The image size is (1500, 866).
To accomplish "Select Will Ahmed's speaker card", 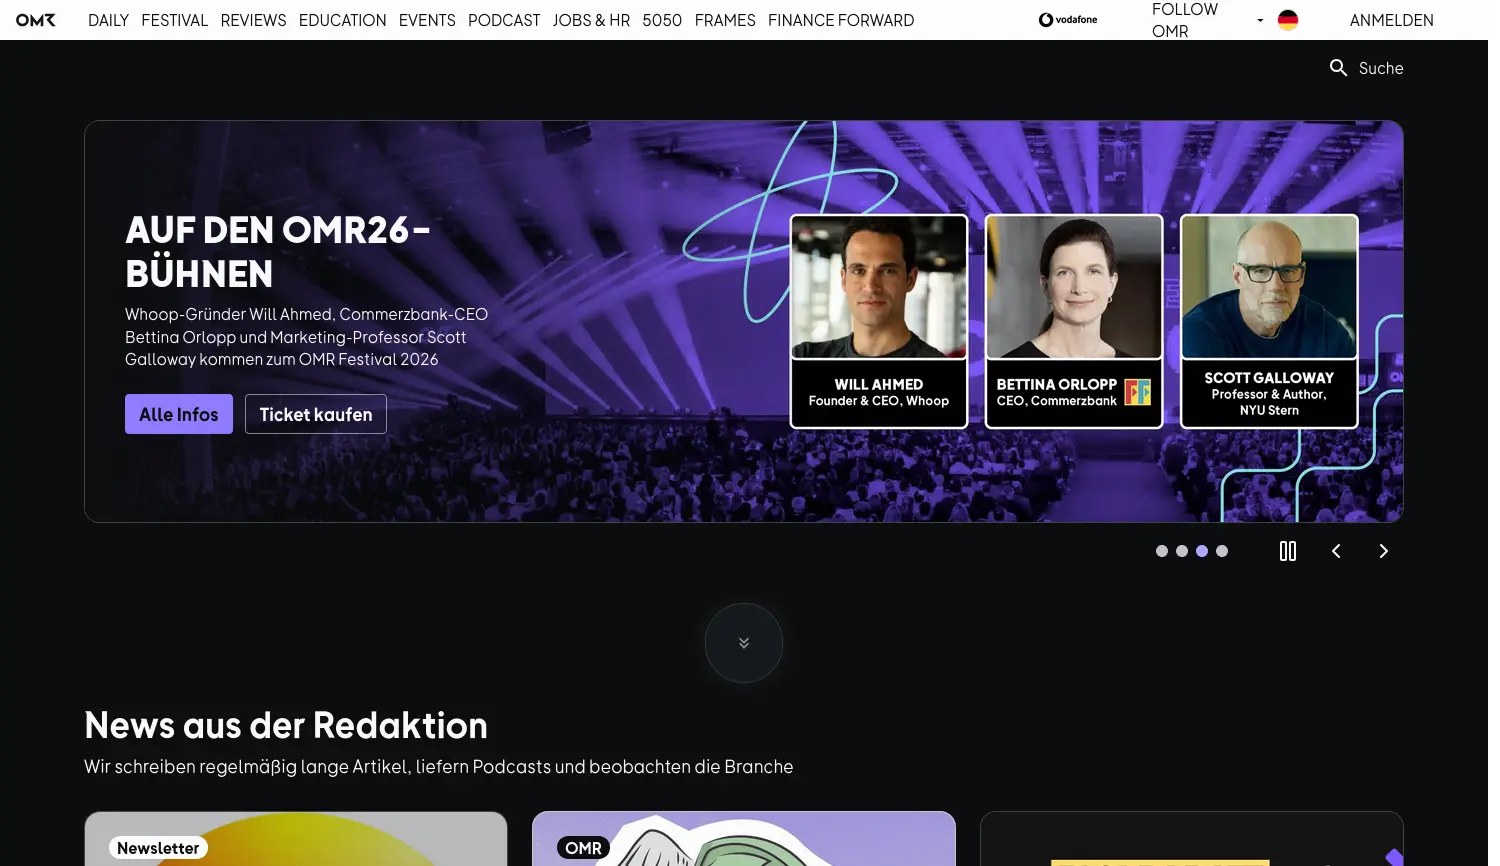I will pyautogui.click(x=878, y=320).
